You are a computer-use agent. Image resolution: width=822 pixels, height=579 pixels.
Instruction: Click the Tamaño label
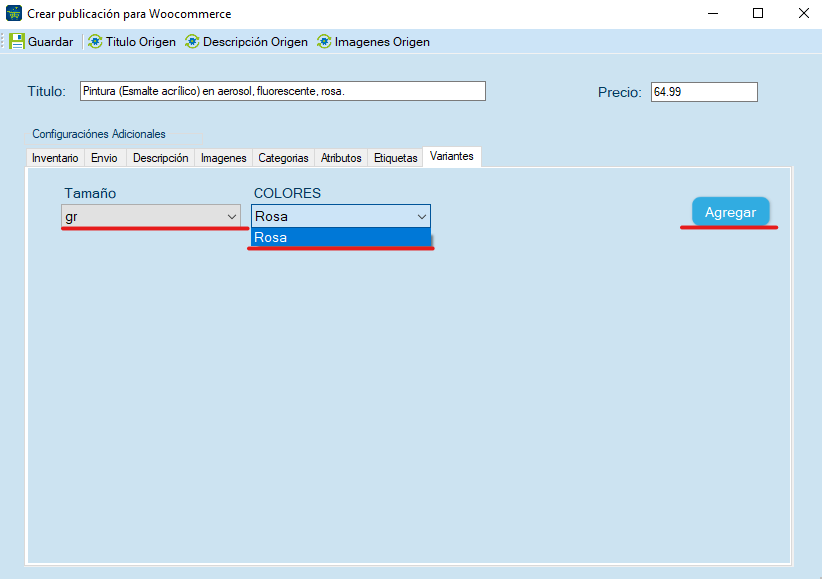[90, 193]
